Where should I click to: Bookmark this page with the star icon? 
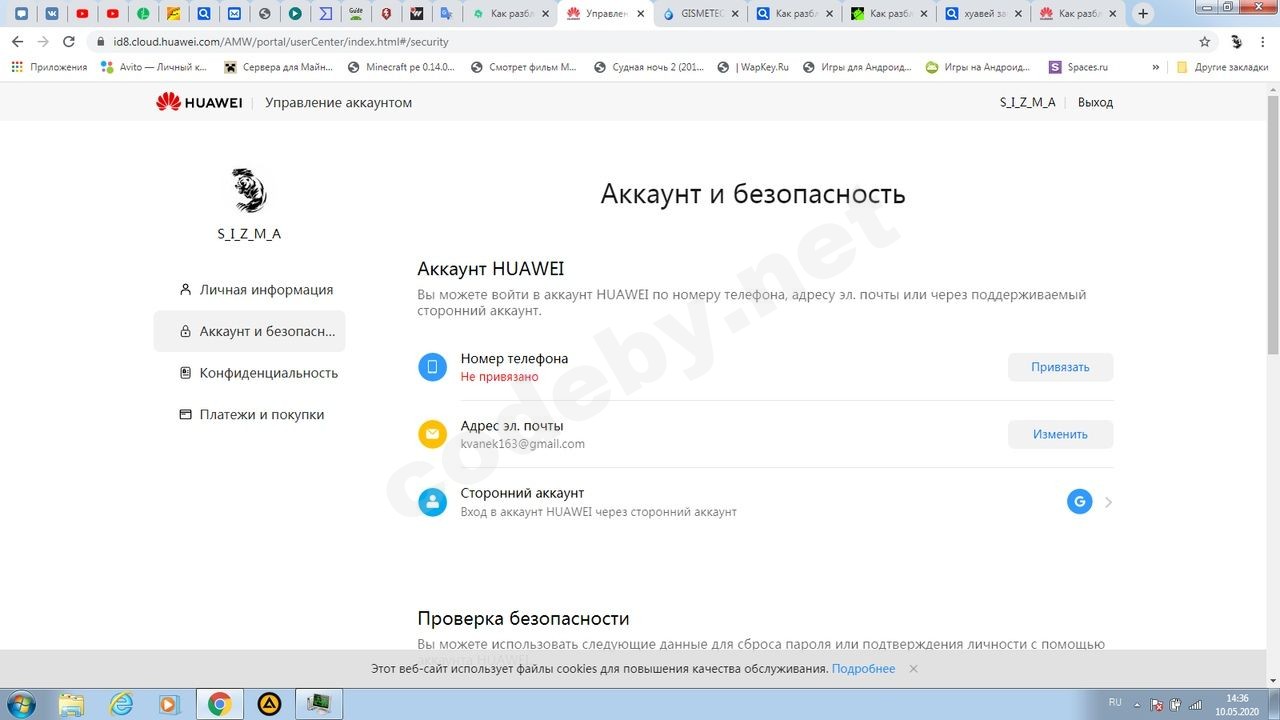point(1205,42)
